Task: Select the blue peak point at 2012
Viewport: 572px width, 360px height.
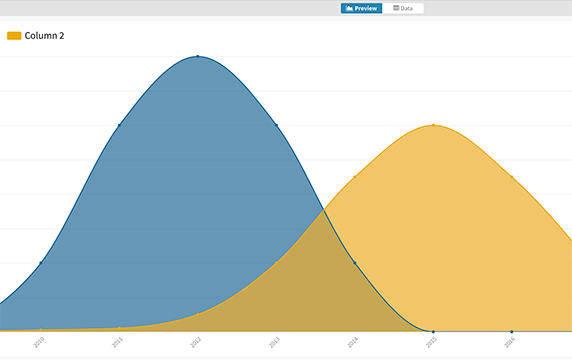Action: pos(198,57)
